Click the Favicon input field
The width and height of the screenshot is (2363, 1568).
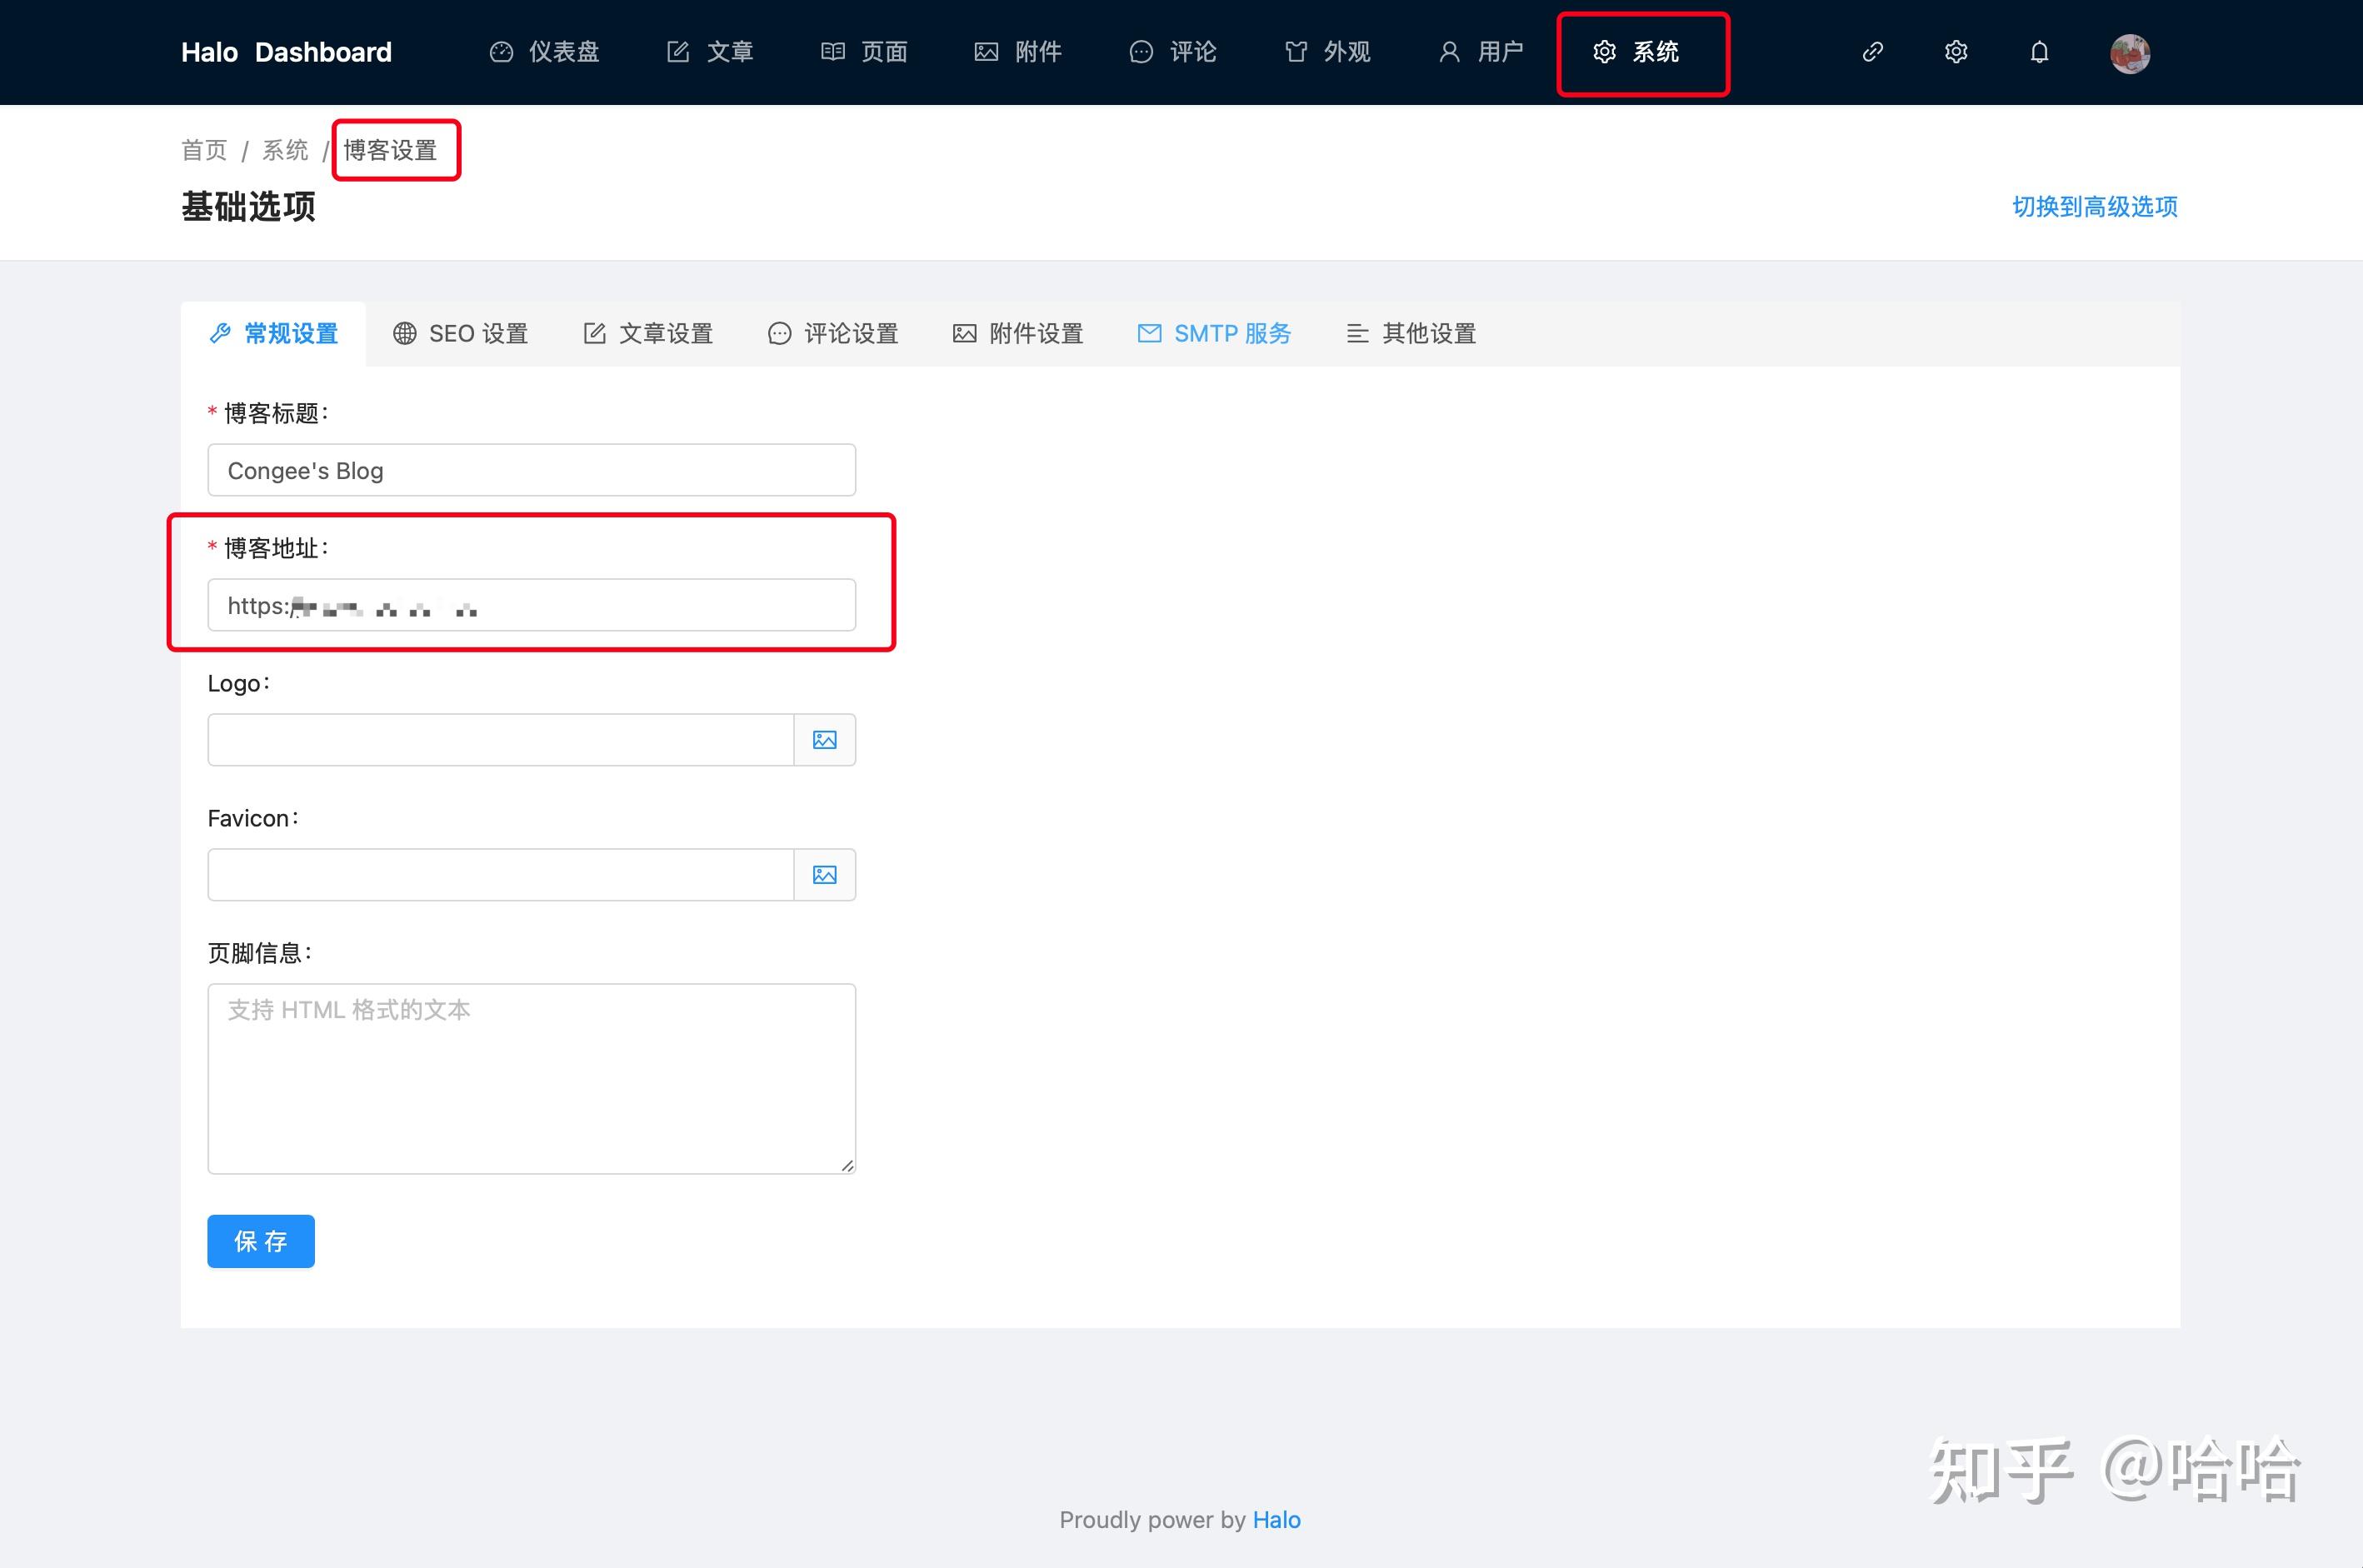point(500,875)
